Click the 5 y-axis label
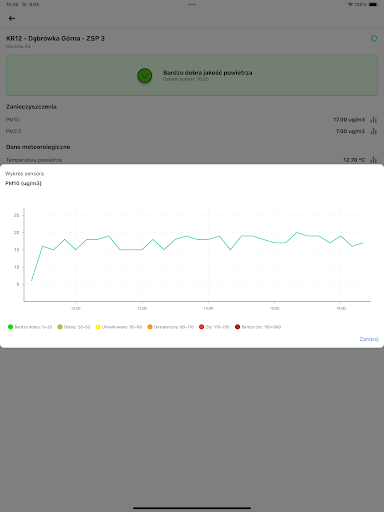Viewport: 384px width, 512px height. point(18,284)
